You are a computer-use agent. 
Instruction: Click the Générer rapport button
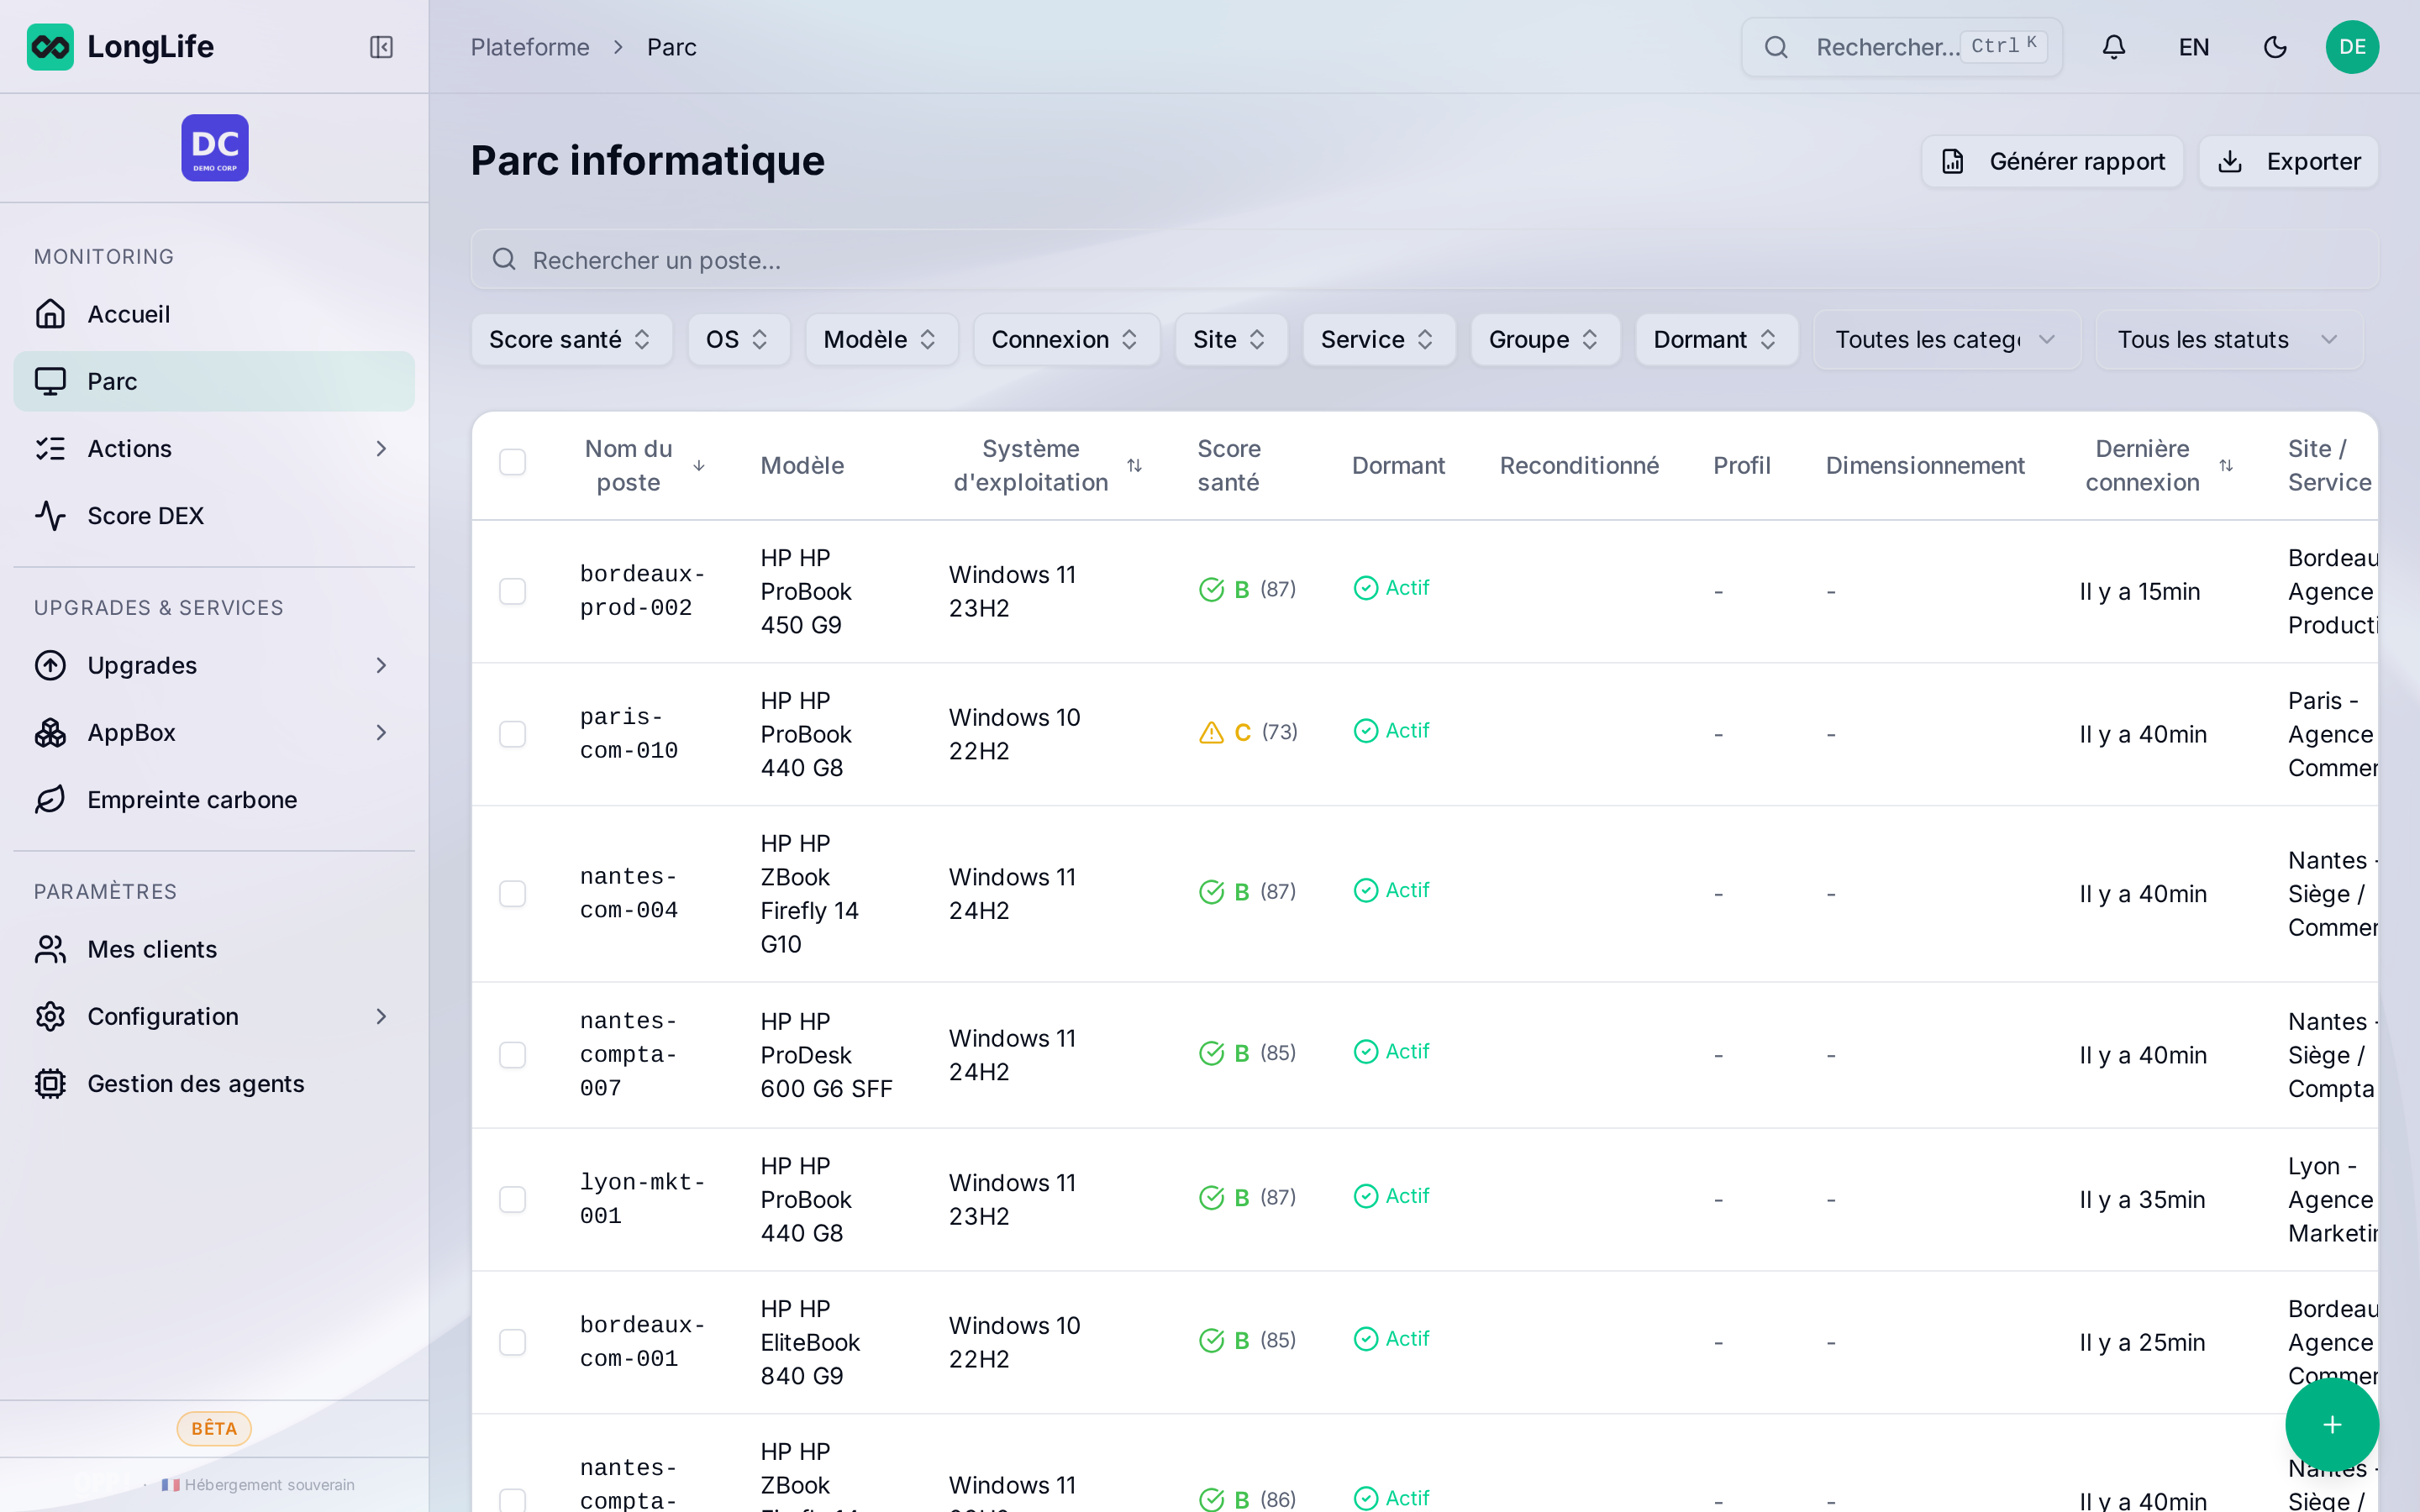(x=2052, y=161)
